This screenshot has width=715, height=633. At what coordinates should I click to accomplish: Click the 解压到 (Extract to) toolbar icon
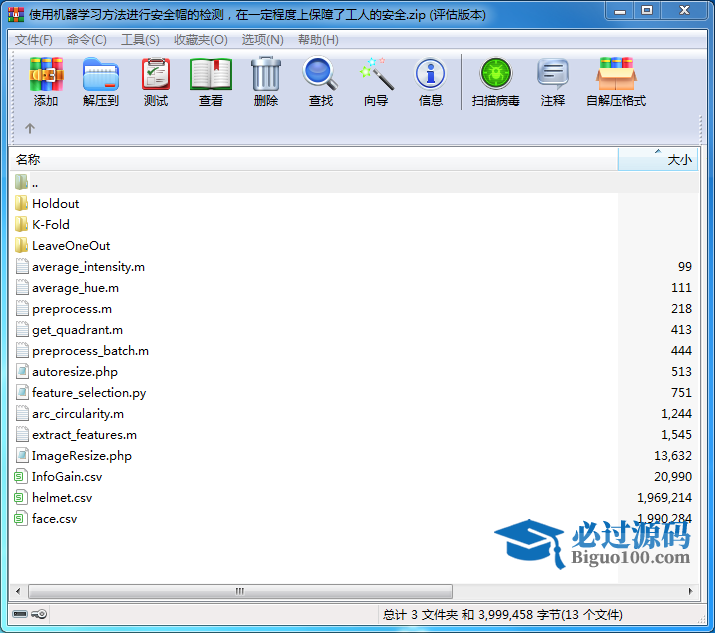coord(101,74)
